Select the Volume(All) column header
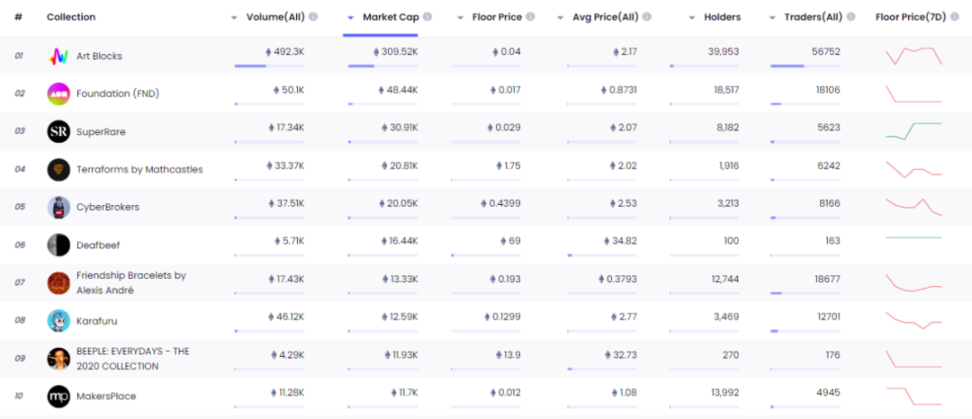 (275, 17)
